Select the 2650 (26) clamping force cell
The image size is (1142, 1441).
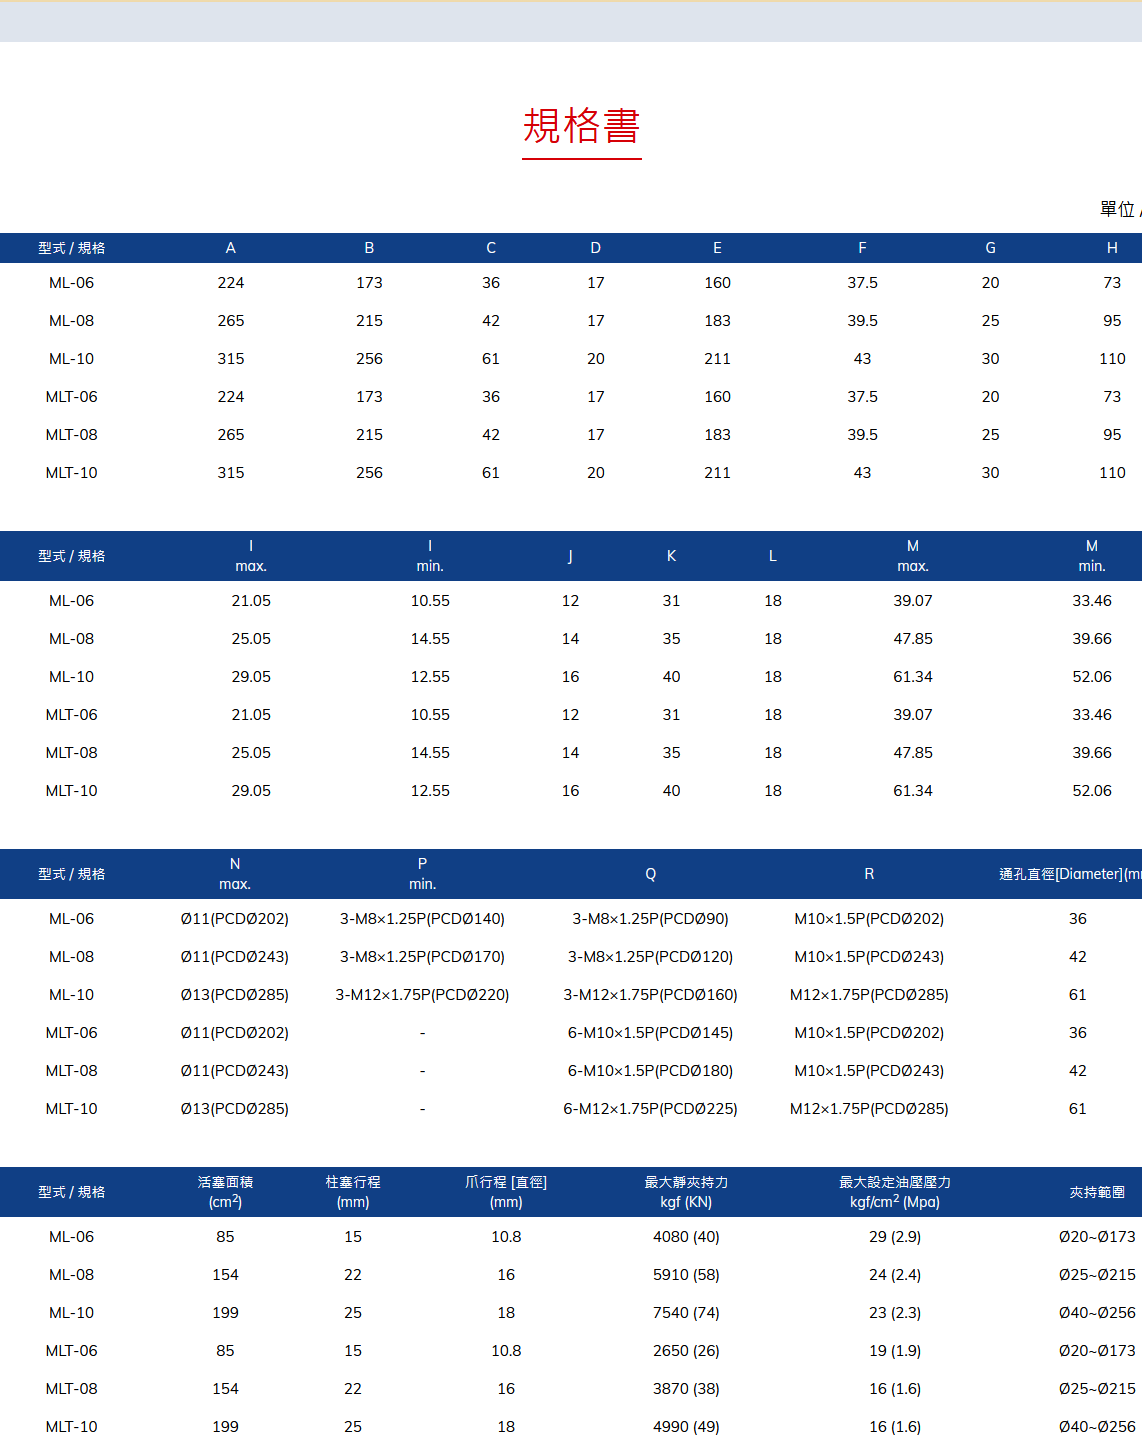click(686, 1351)
